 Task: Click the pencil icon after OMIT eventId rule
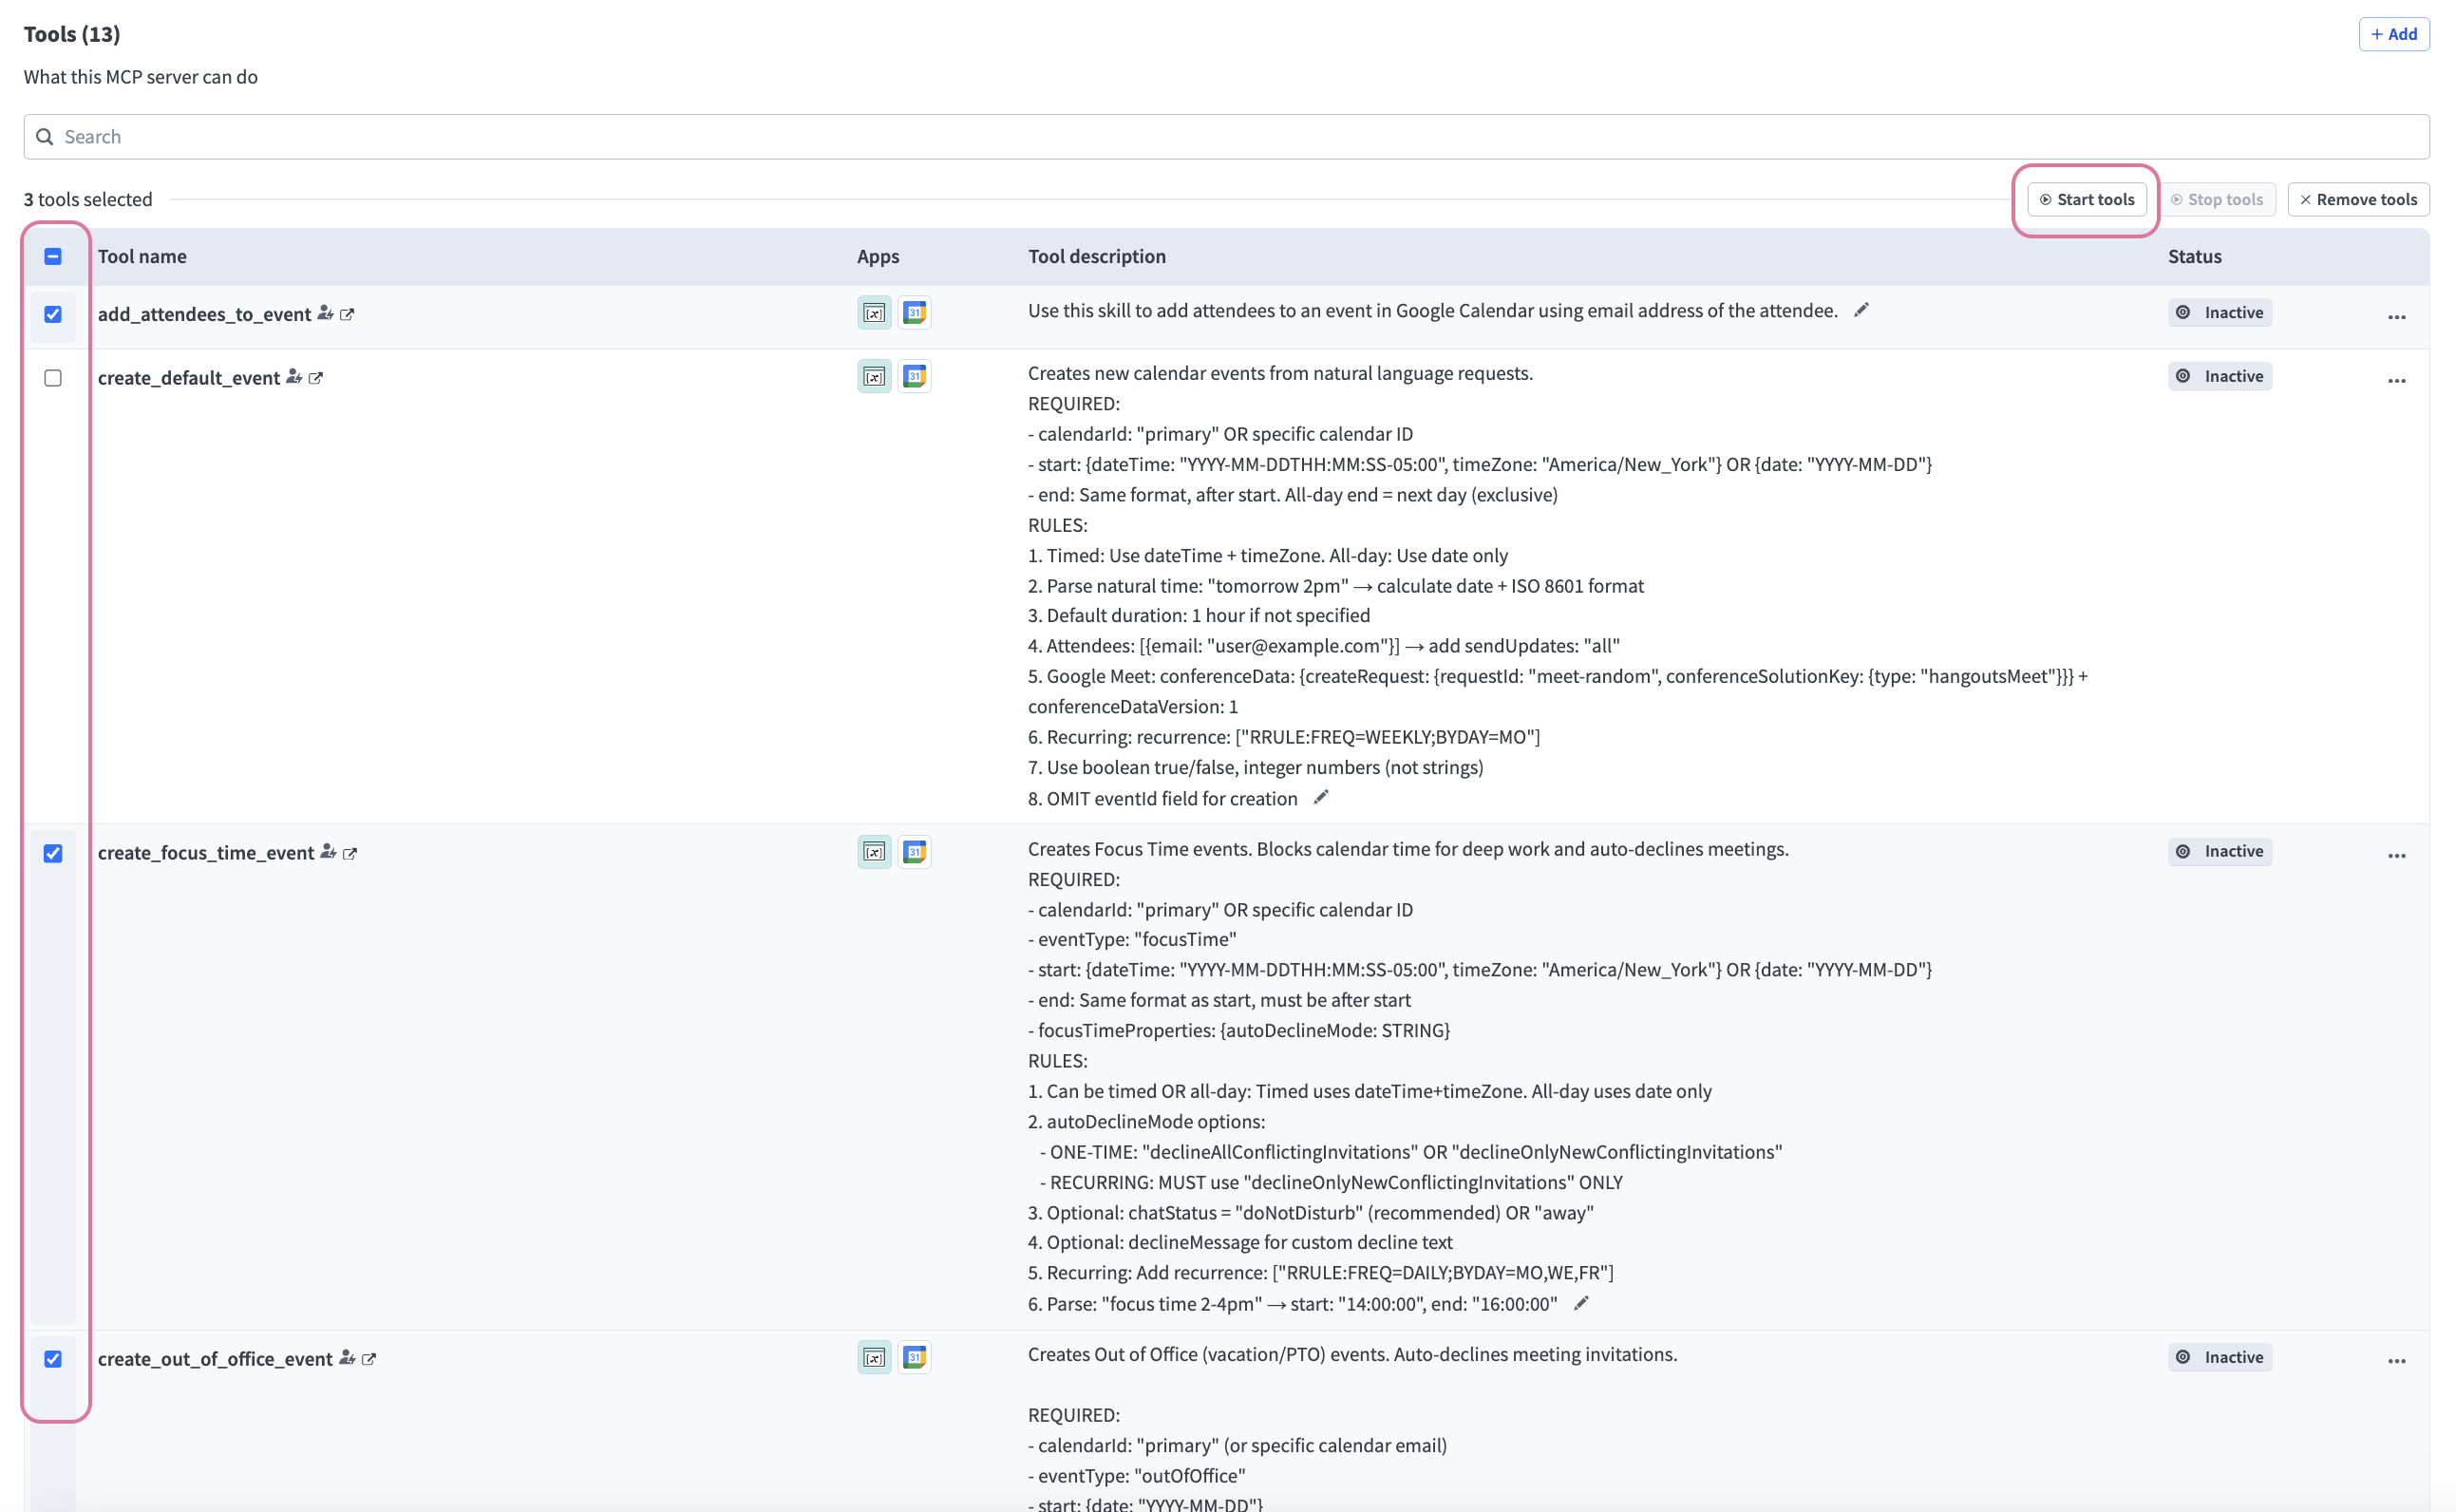(x=1320, y=798)
